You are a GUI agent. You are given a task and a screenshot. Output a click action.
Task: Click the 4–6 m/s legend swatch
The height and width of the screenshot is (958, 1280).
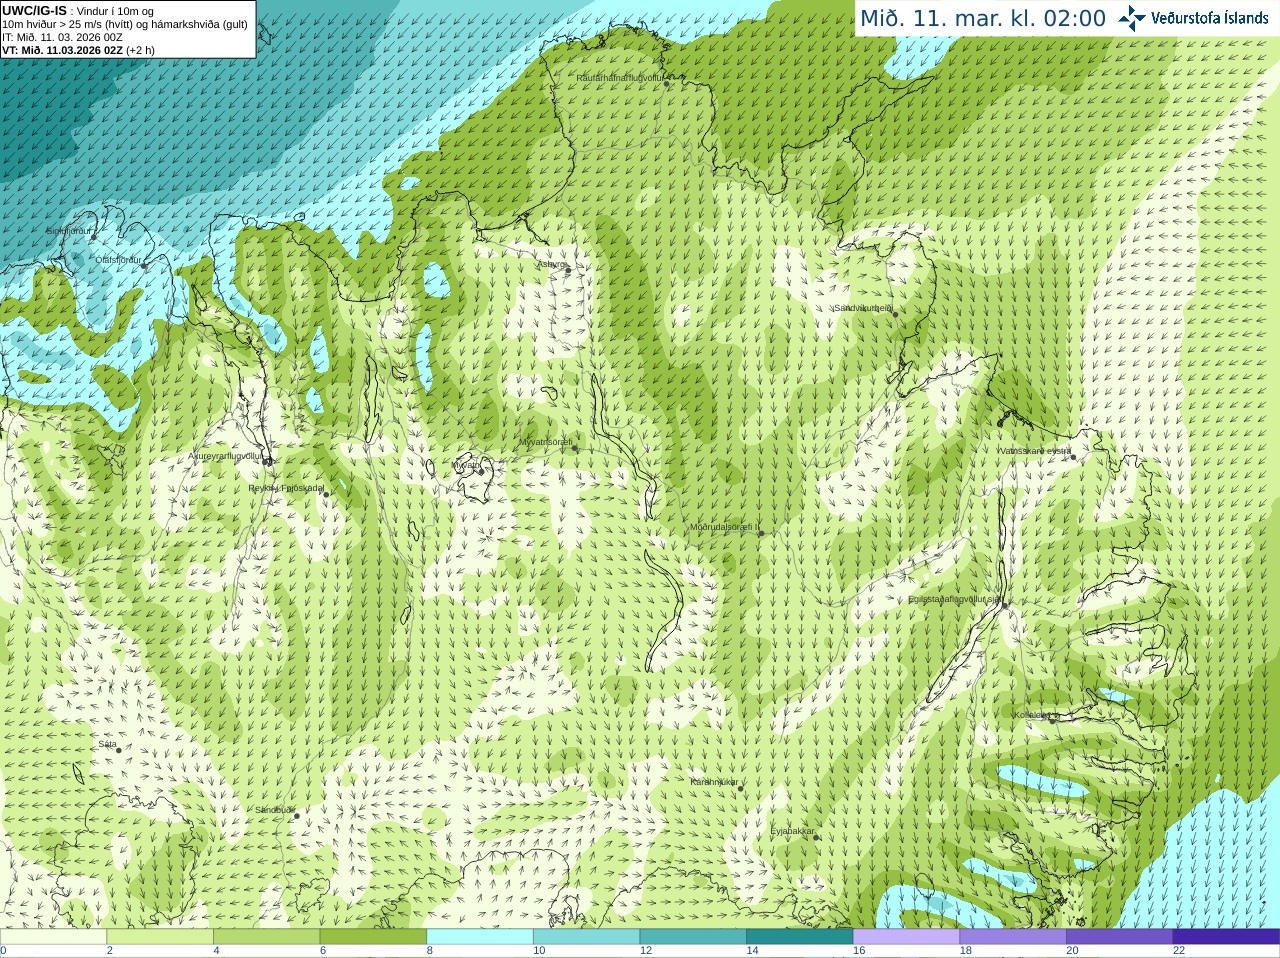(x=266, y=937)
